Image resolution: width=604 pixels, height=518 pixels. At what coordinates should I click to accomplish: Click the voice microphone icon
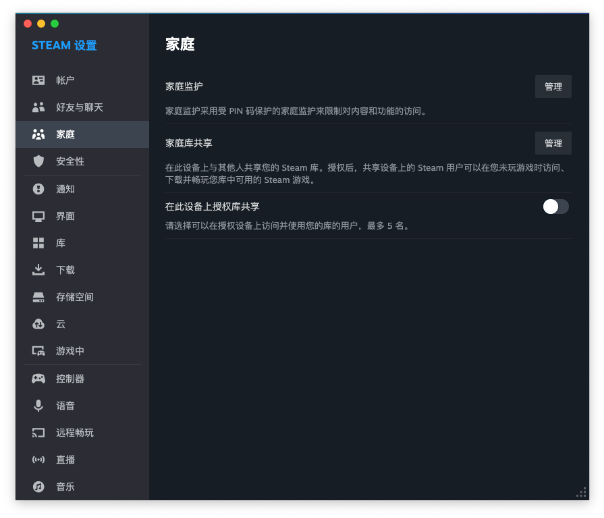pos(38,406)
